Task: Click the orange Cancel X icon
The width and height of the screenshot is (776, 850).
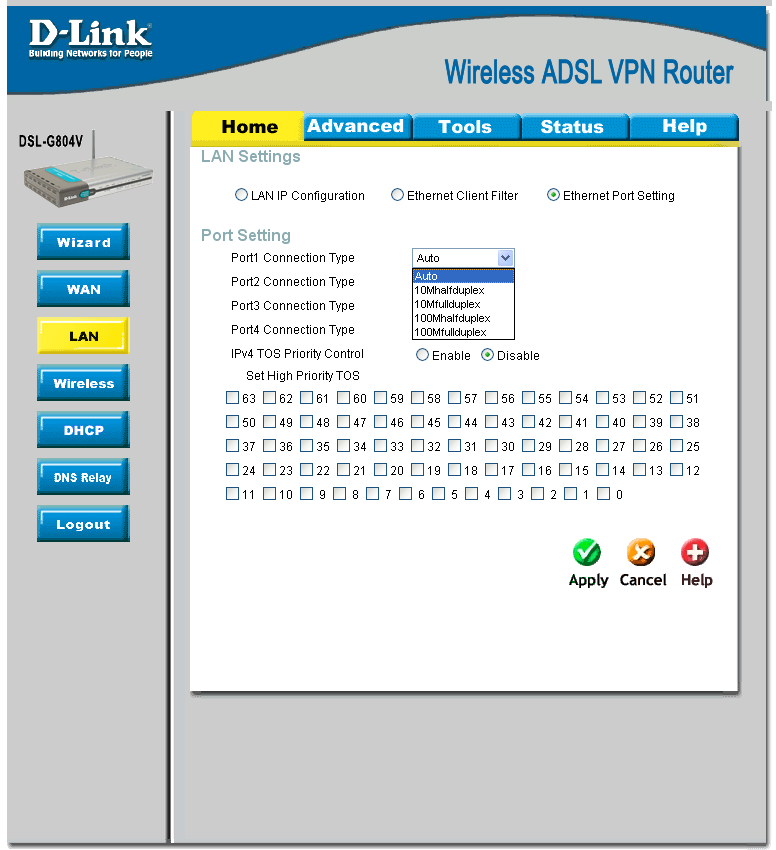Action: pos(641,552)
